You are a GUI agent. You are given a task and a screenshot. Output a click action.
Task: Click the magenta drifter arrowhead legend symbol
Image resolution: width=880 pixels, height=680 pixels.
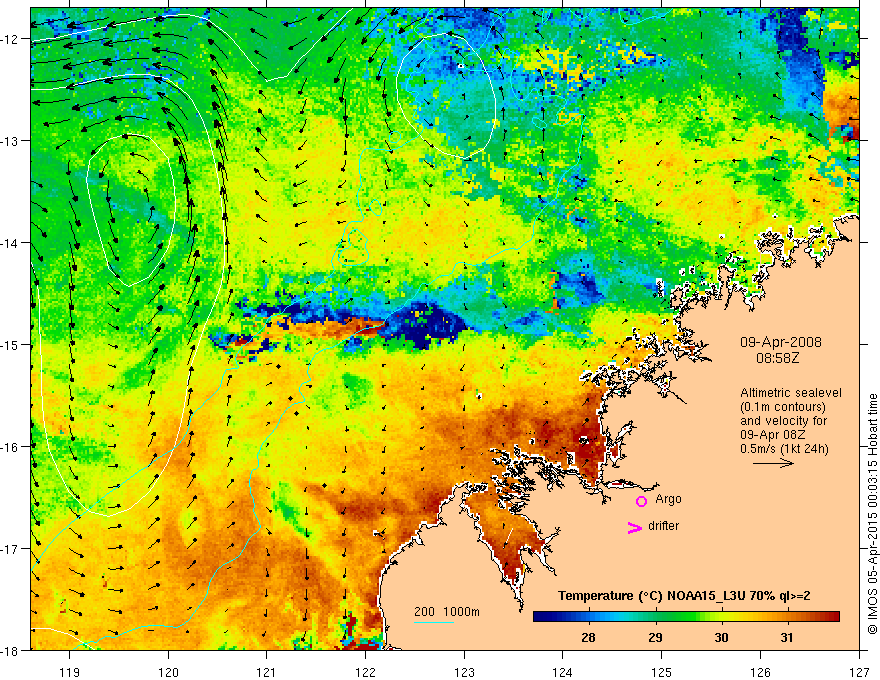(635, 528)
